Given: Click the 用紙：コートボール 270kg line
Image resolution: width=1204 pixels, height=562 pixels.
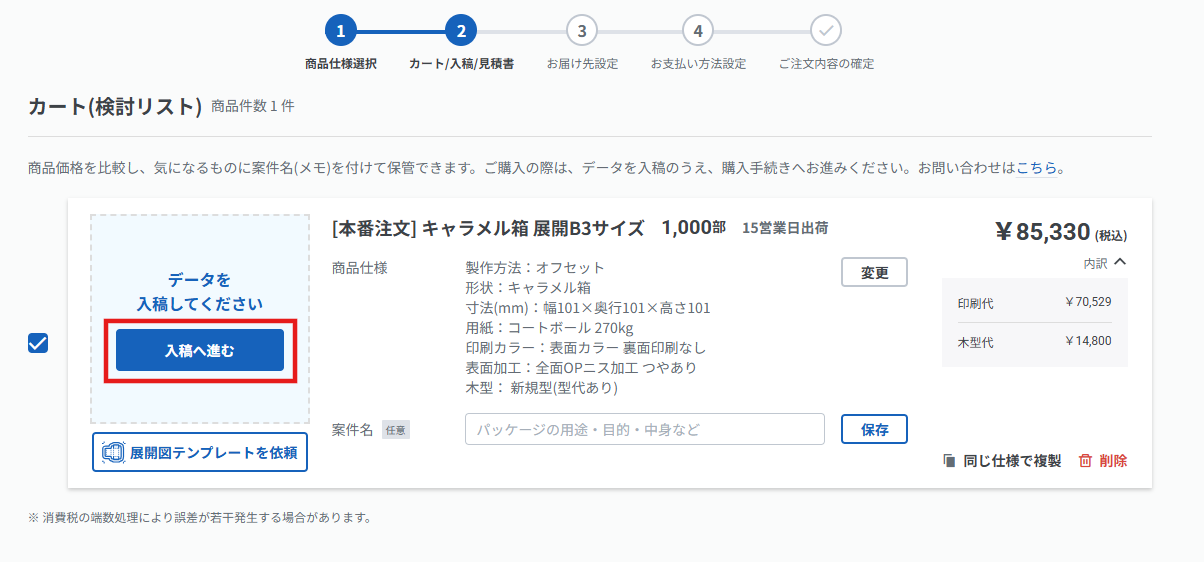Looking at the screenshot, I should (550, 328).
